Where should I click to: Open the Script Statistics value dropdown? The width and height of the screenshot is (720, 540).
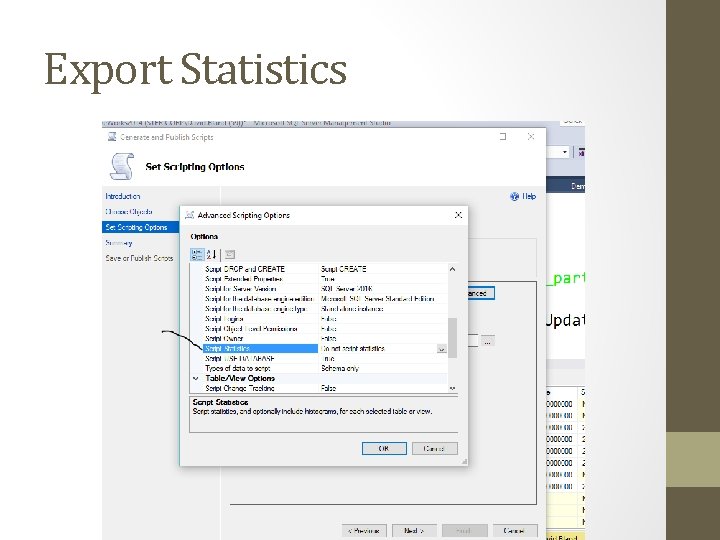click(x=441, y=349)
